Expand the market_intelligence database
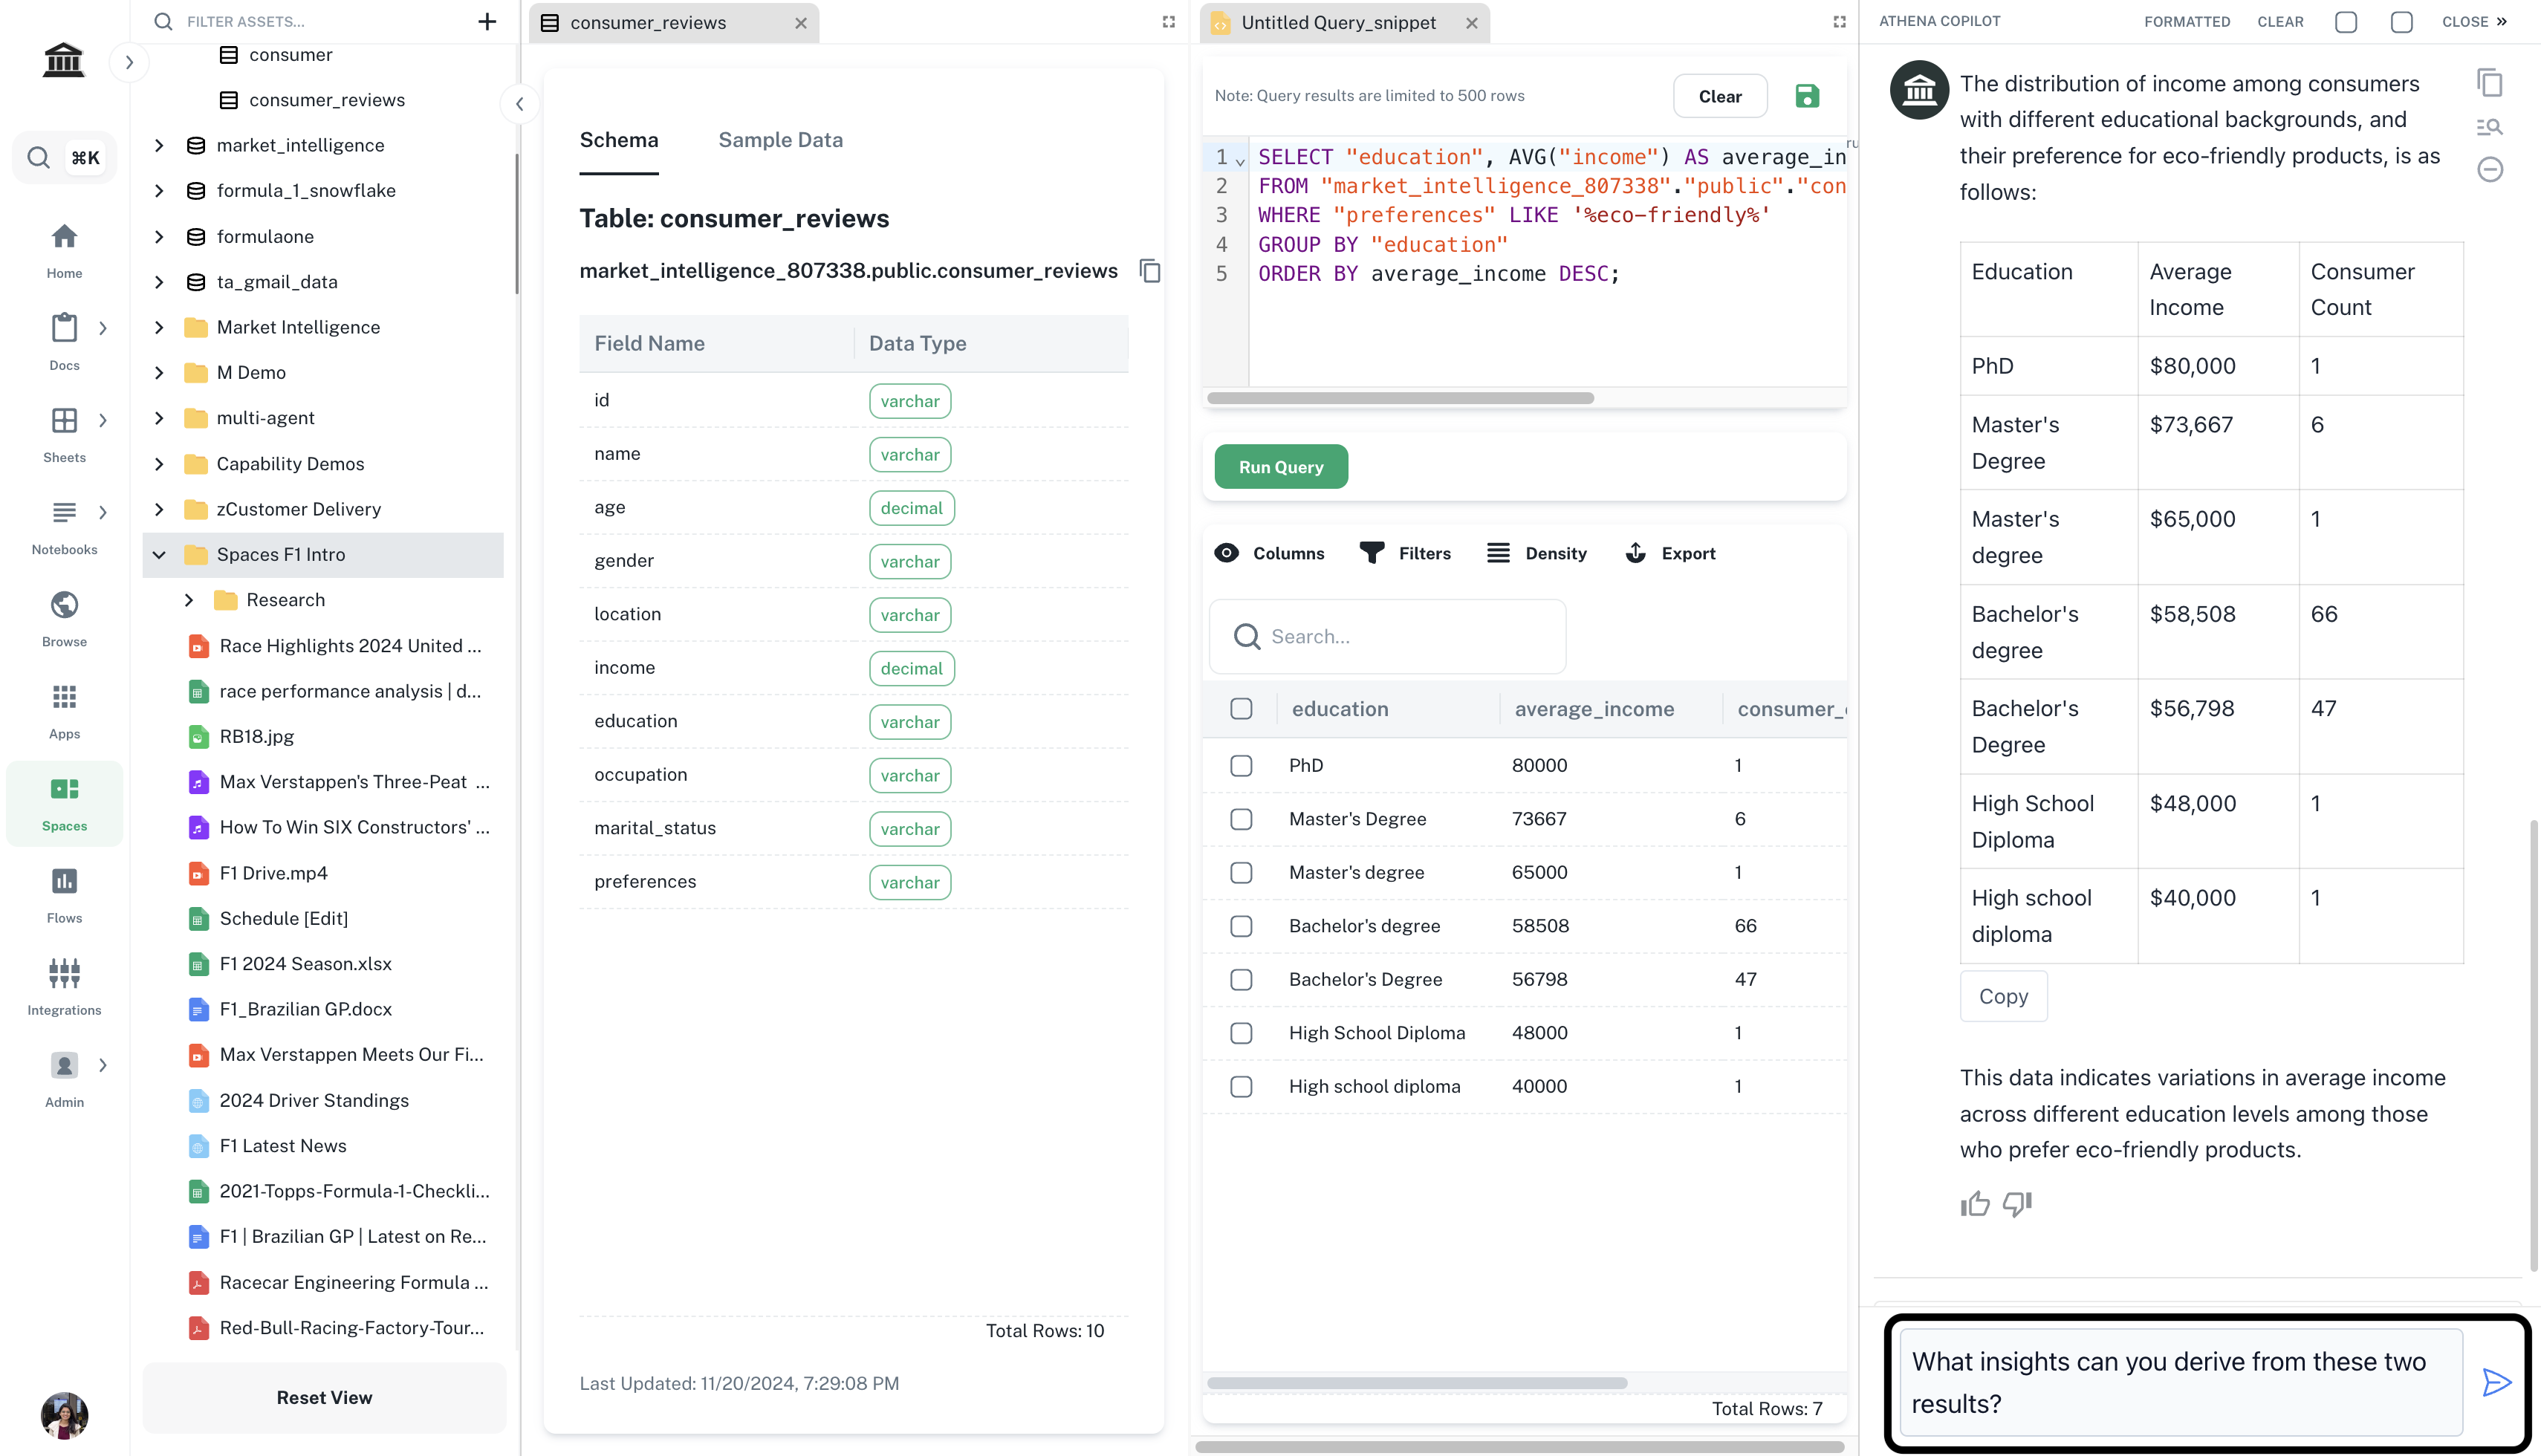 (159, 145)
